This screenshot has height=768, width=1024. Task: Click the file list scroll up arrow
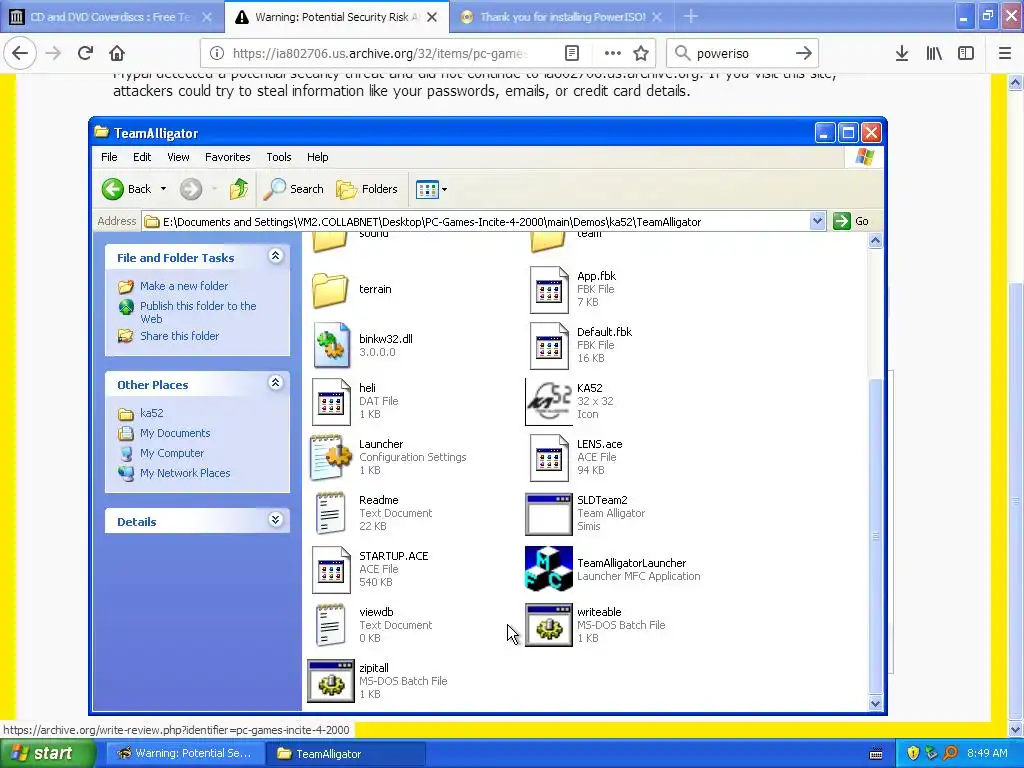875,241
